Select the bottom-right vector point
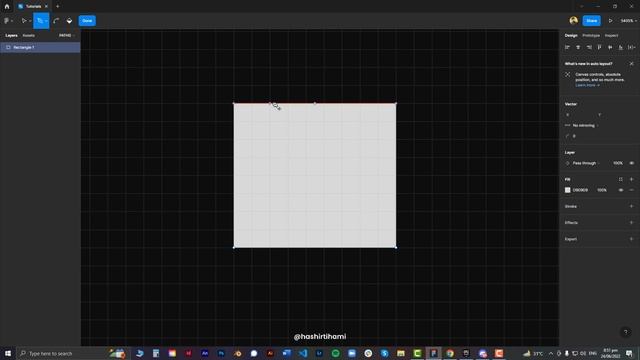The height and width of the screenshot is (360, 640). point(396,247)
